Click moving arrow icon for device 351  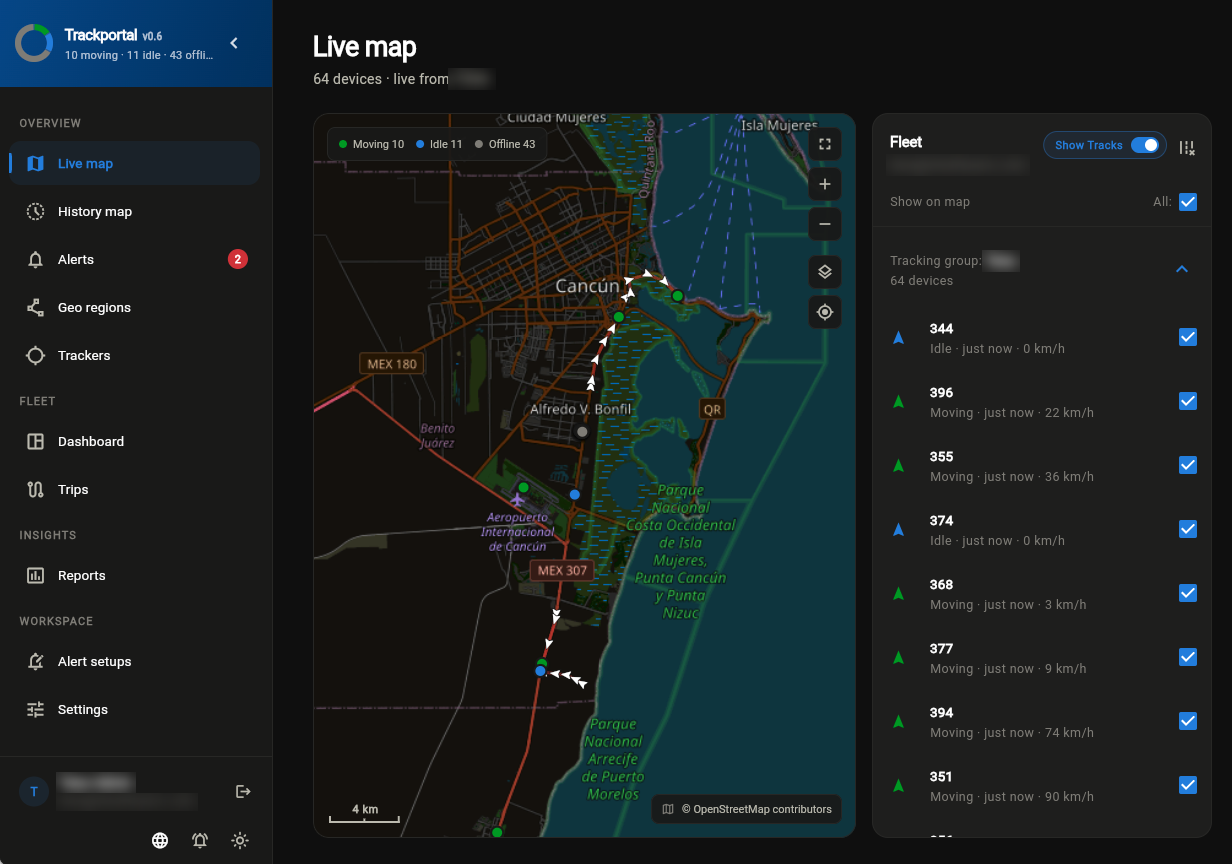point(898,786)
